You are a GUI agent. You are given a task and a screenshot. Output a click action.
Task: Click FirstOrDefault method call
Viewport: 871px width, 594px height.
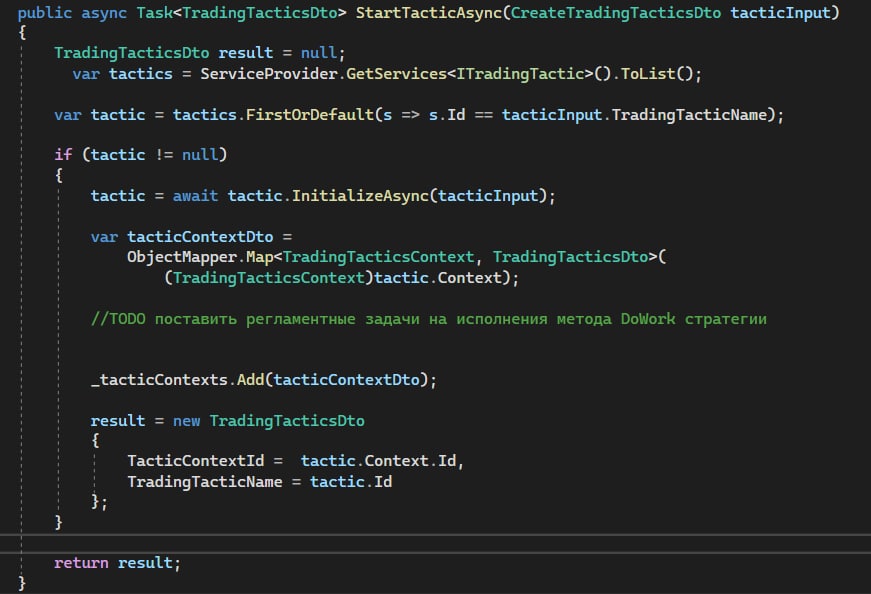pyautogui.click(x=310, y=115)
